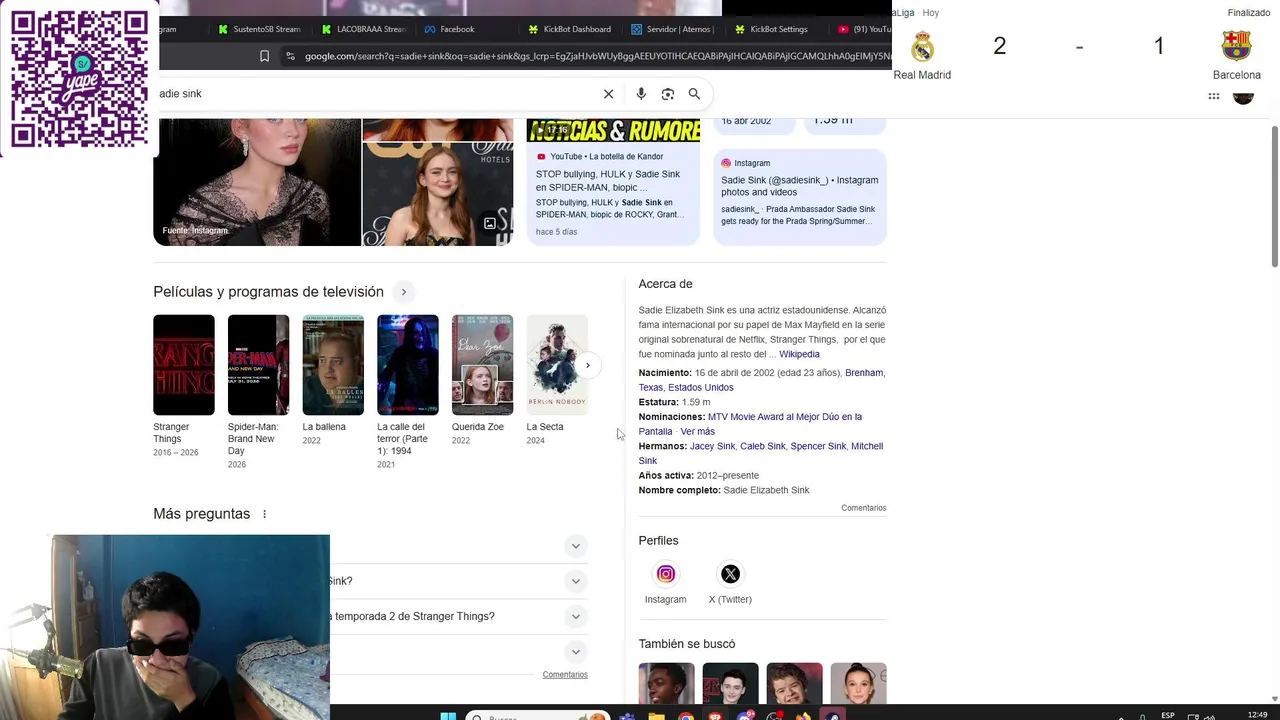Expand nominations with 'Ver más'

coord(697,432)
